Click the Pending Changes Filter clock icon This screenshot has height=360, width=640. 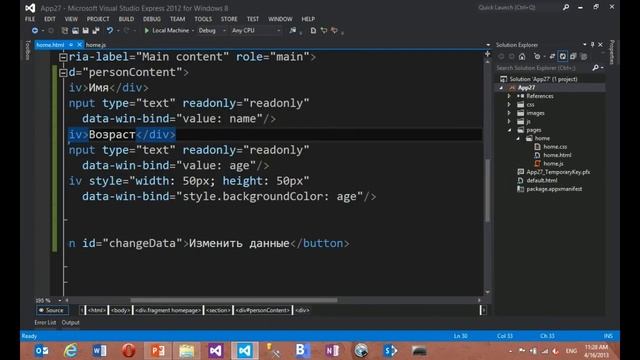click(x=537, y=56)
